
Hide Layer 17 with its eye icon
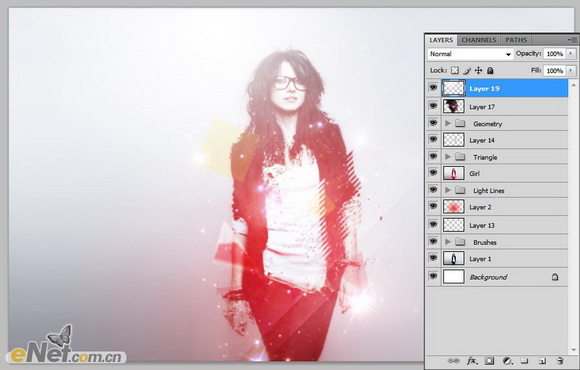[433, 106]
